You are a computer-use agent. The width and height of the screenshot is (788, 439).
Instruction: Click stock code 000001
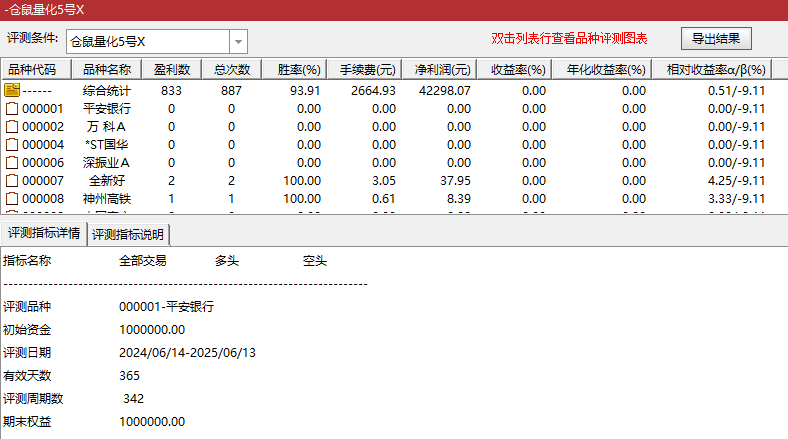coord(43,109)
